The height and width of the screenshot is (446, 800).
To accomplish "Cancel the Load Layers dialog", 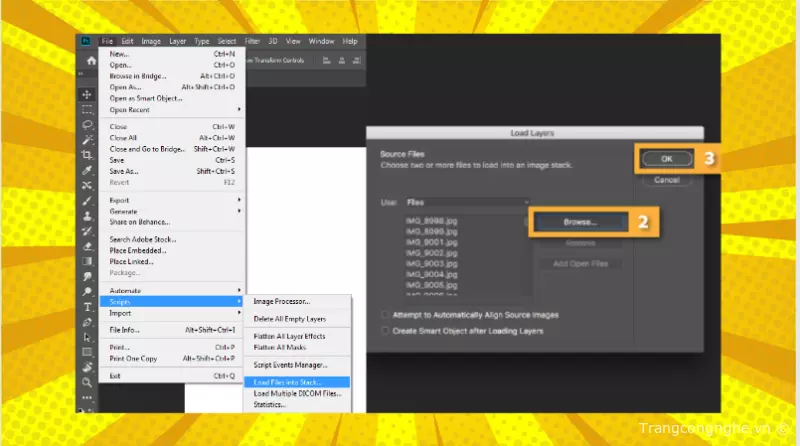I will (666, 180).
